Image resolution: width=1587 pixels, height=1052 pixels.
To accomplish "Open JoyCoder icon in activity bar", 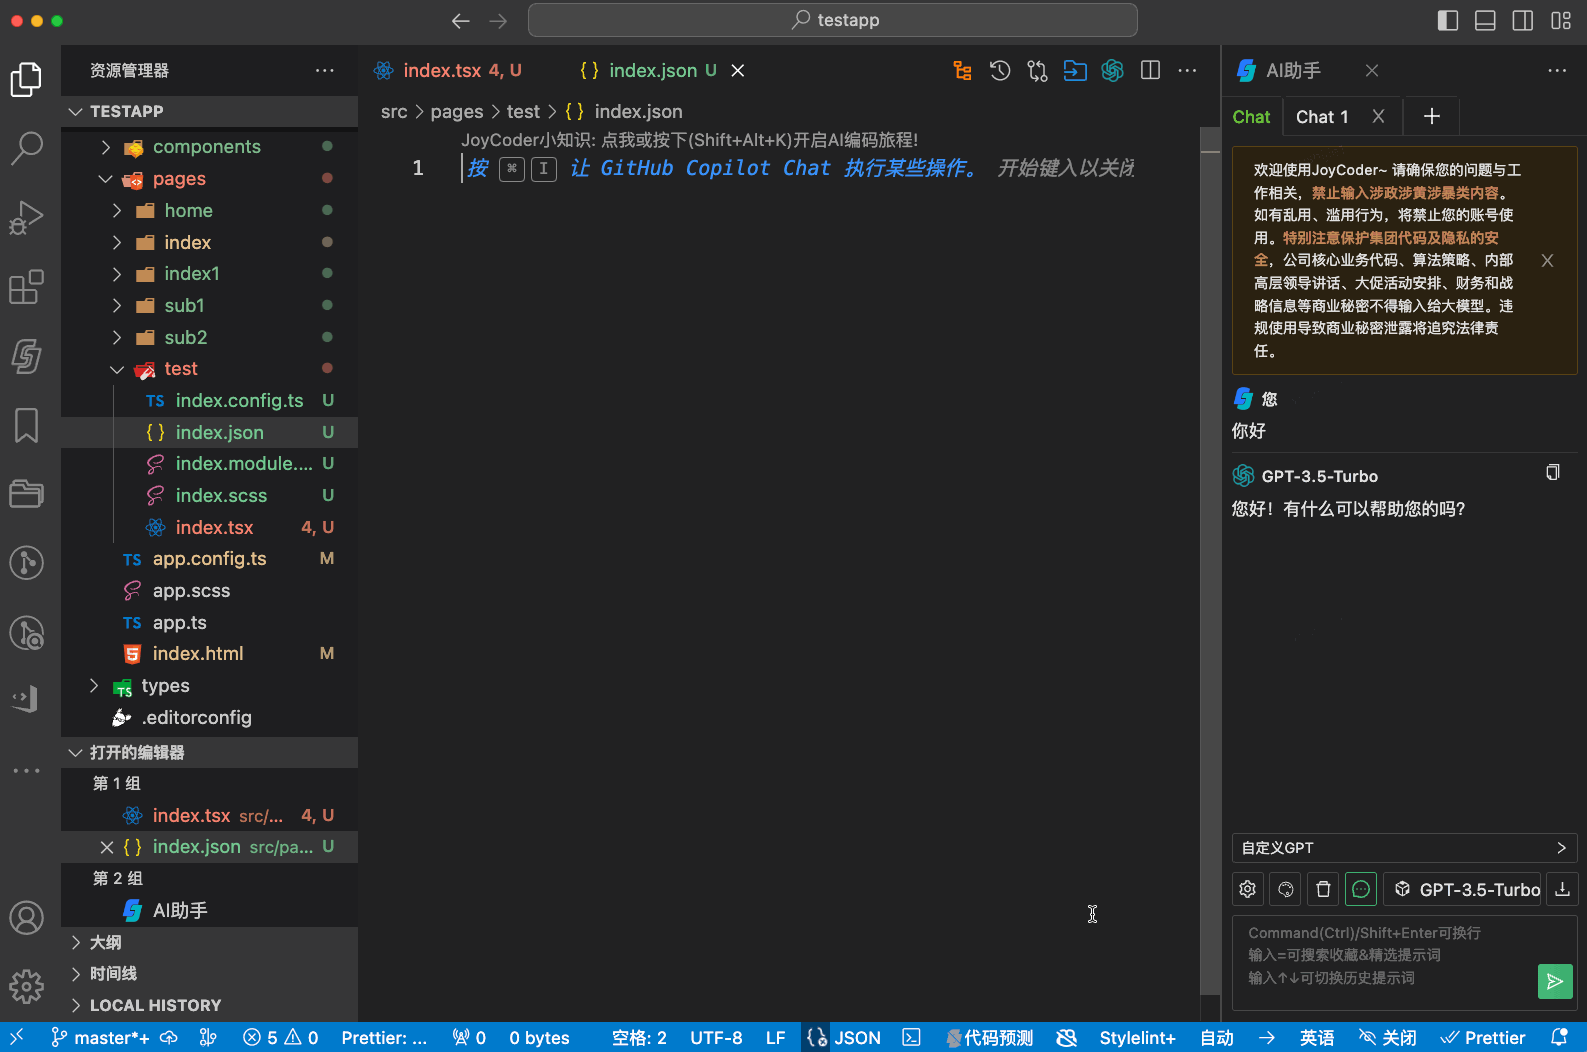I will [27, 356].
